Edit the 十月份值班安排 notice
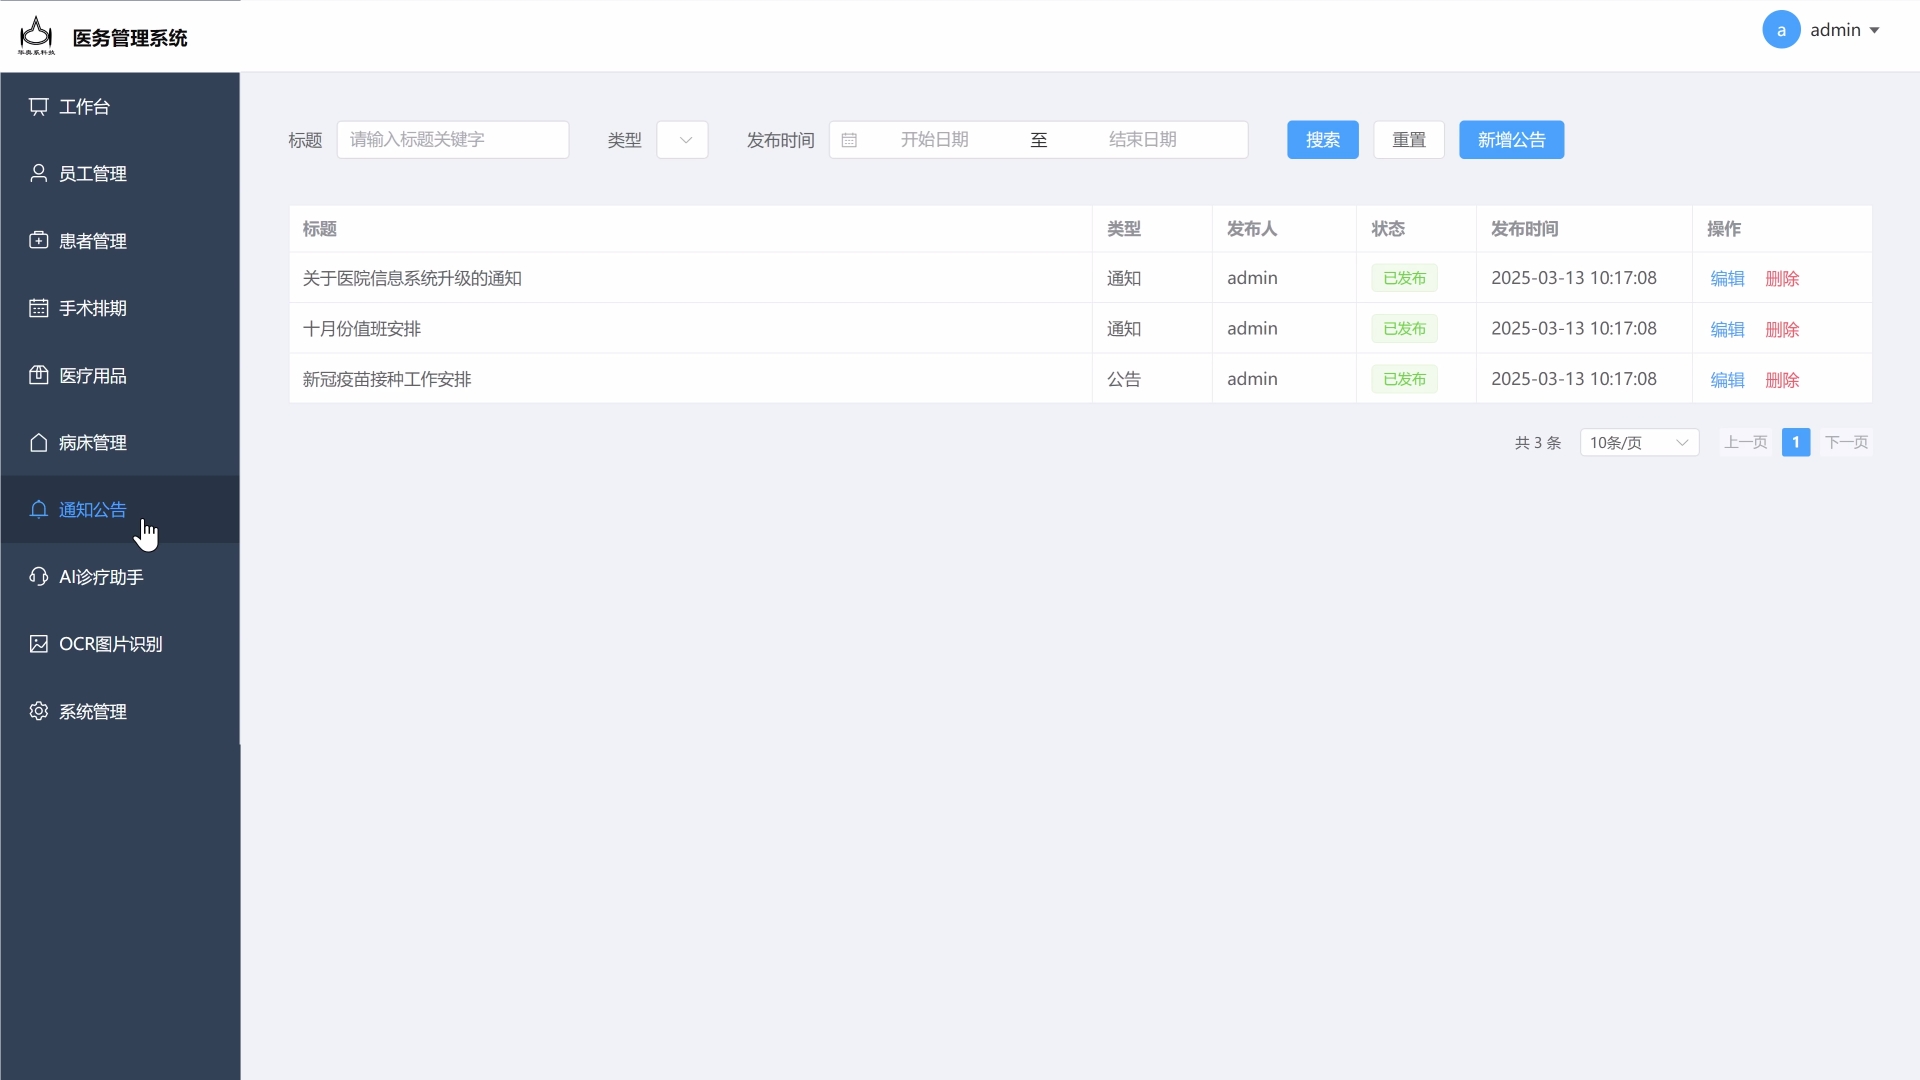Viewport: 1920px width, 1080px height. 1727,329
